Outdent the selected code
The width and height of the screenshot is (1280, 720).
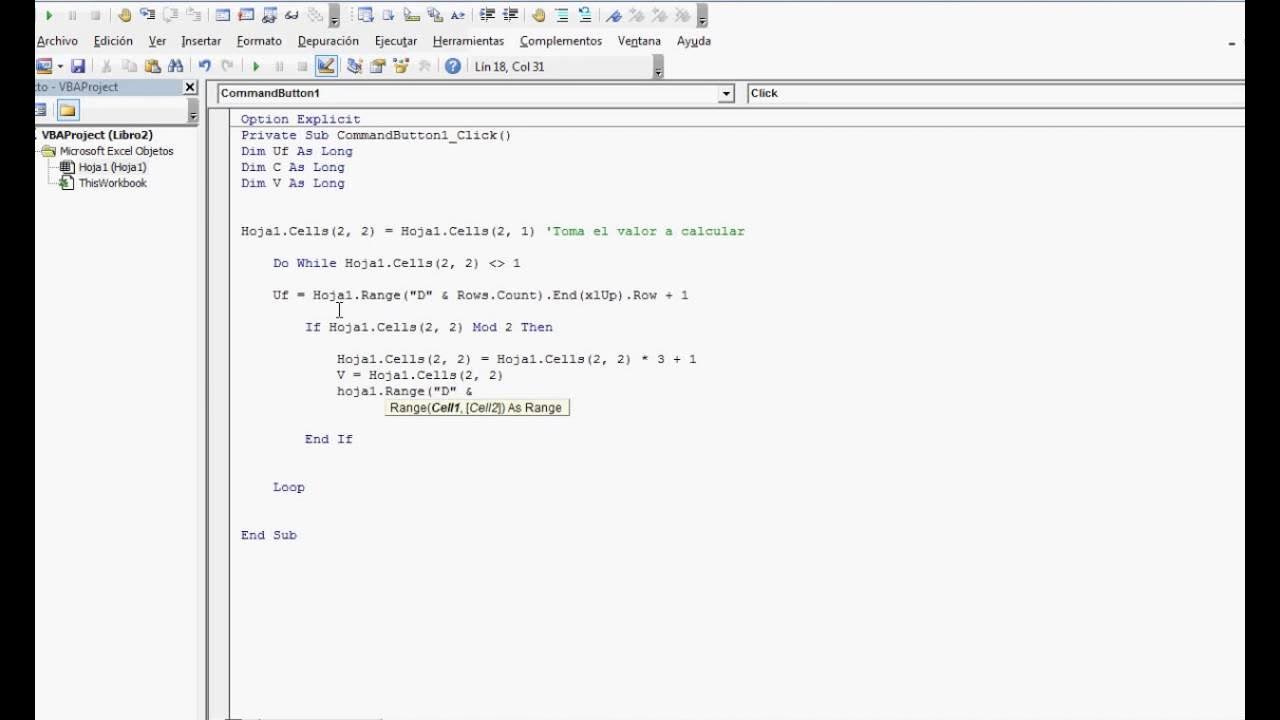tap(510, 15)
